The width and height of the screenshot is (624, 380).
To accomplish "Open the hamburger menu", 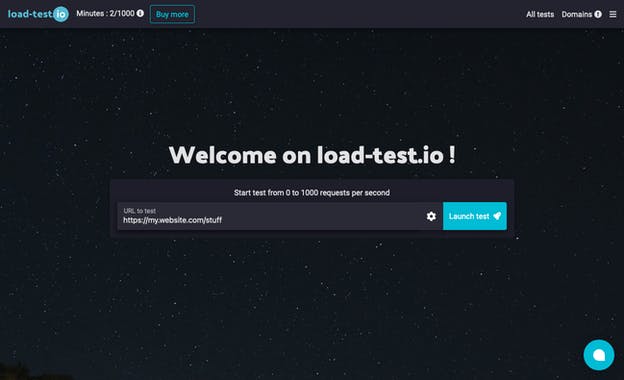I will tap(613, 14).
